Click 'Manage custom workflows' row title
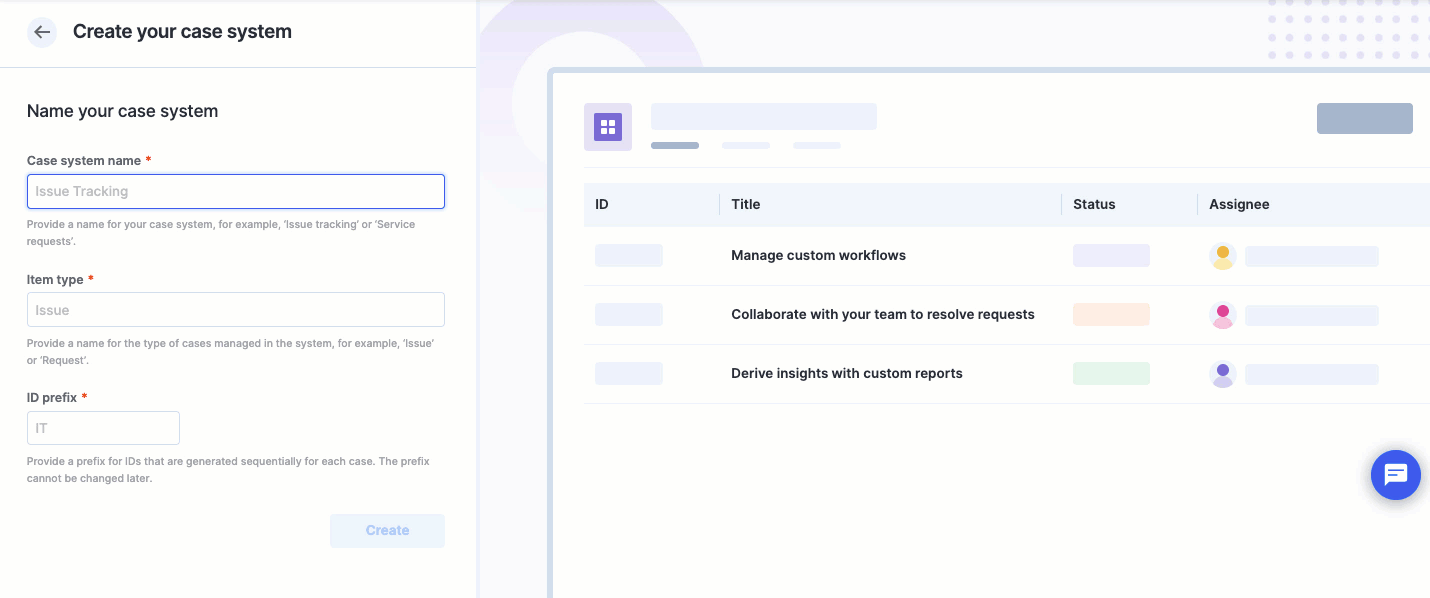 [x=818, y=255]
